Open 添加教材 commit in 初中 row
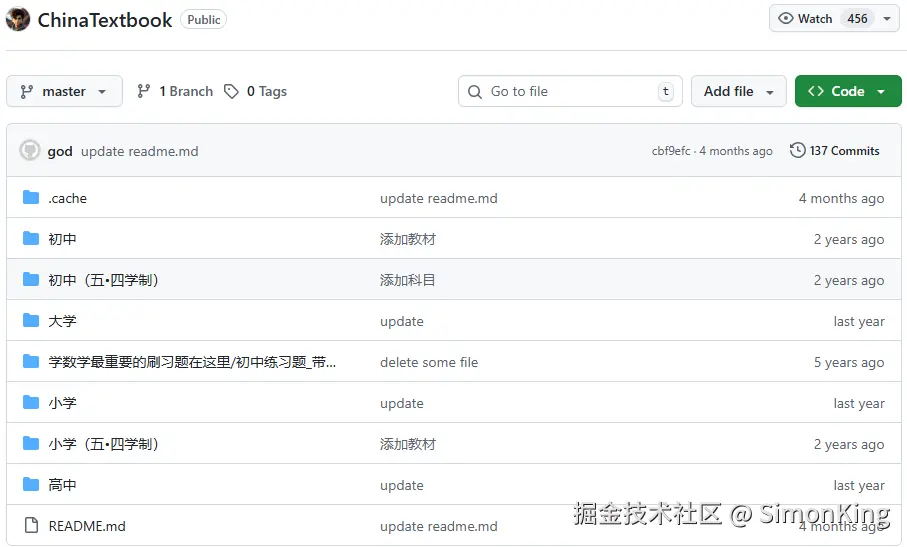Image resolution: width=907 pixels, height=547 pixels. point(408,239)
